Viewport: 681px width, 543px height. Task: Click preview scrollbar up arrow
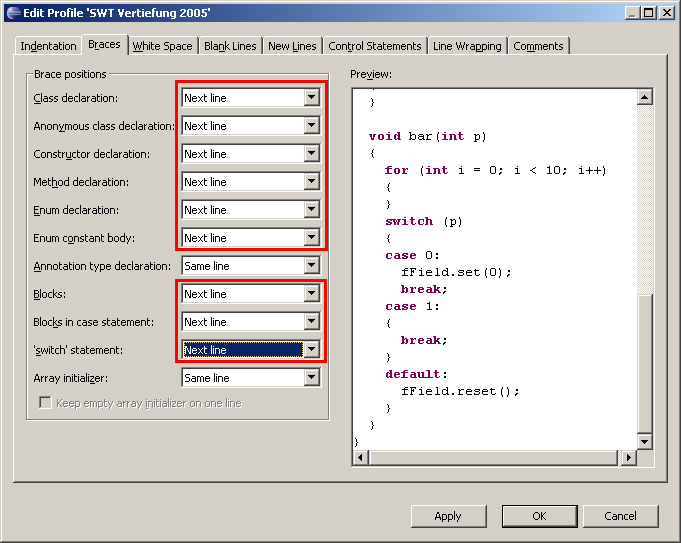point(644,97)
